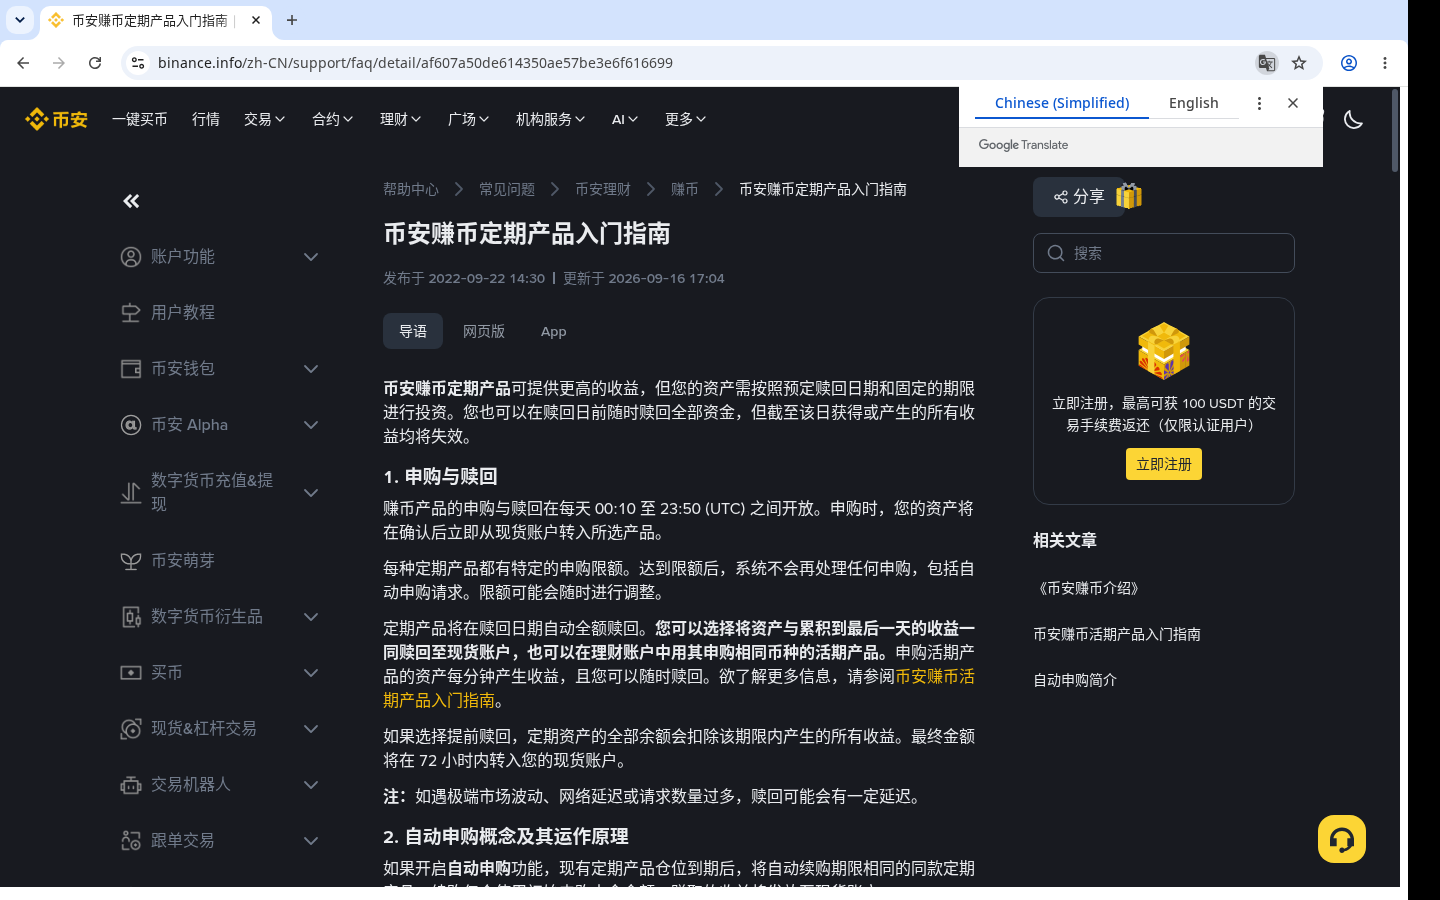Viewport: 1440px width, 900px height.
Task: Expand 买币 sidebar section
Action: click(x=311, y=673)
